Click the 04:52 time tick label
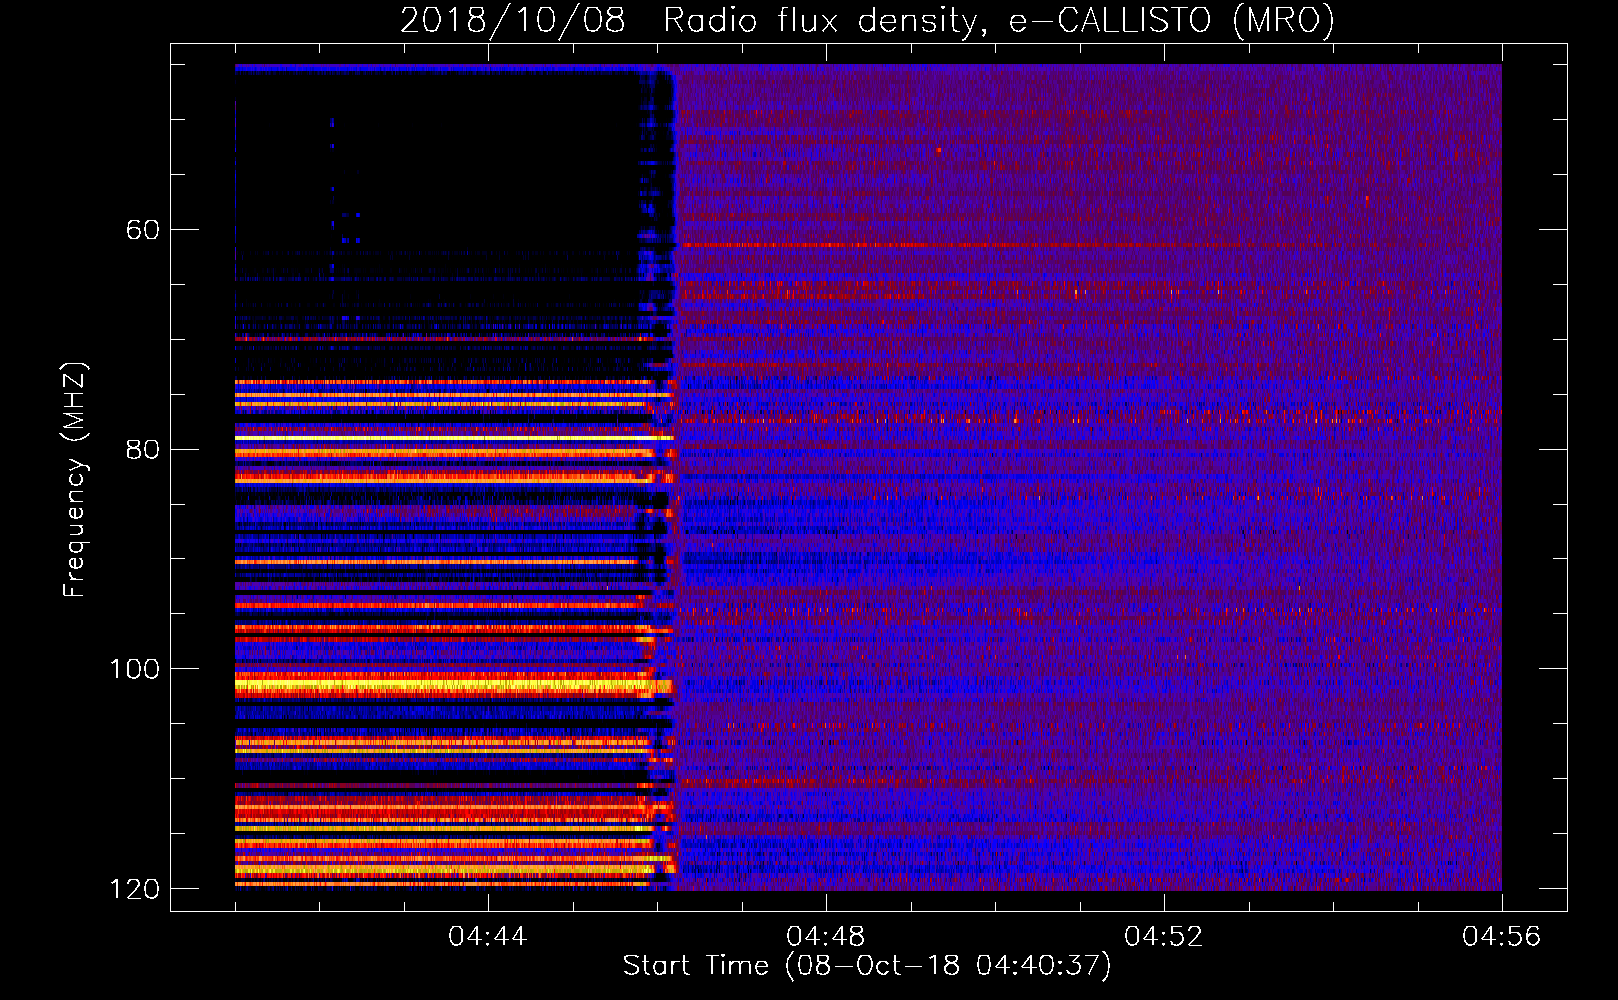 (1164, 937)
